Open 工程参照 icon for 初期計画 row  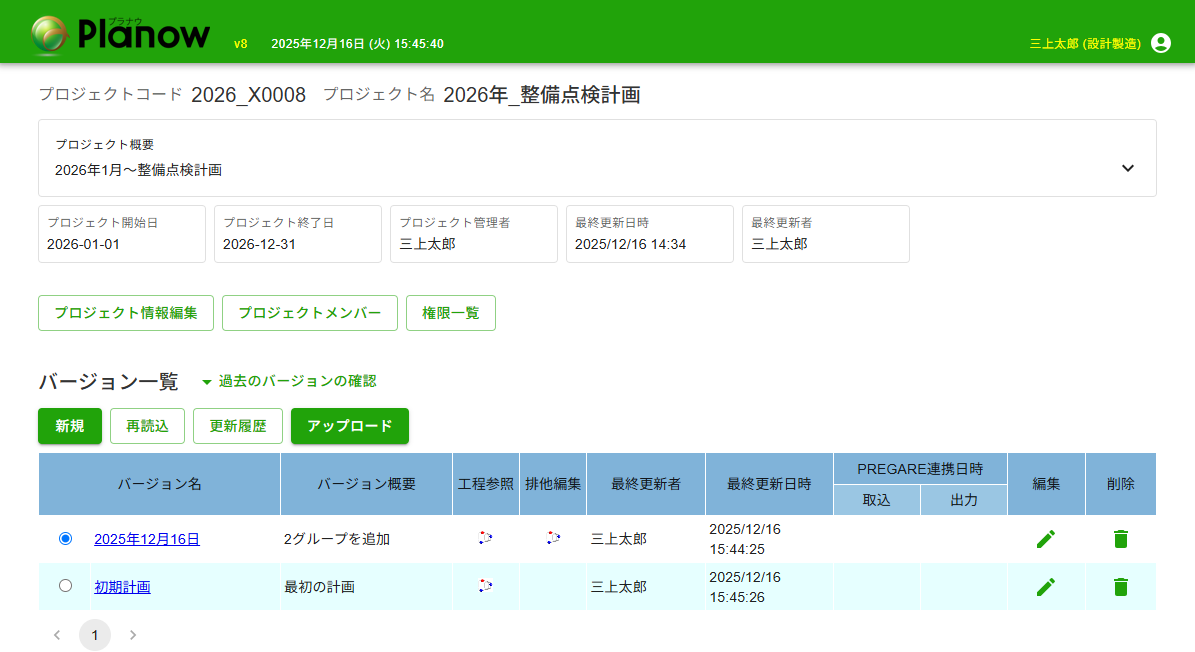click(x=485, y=586)
